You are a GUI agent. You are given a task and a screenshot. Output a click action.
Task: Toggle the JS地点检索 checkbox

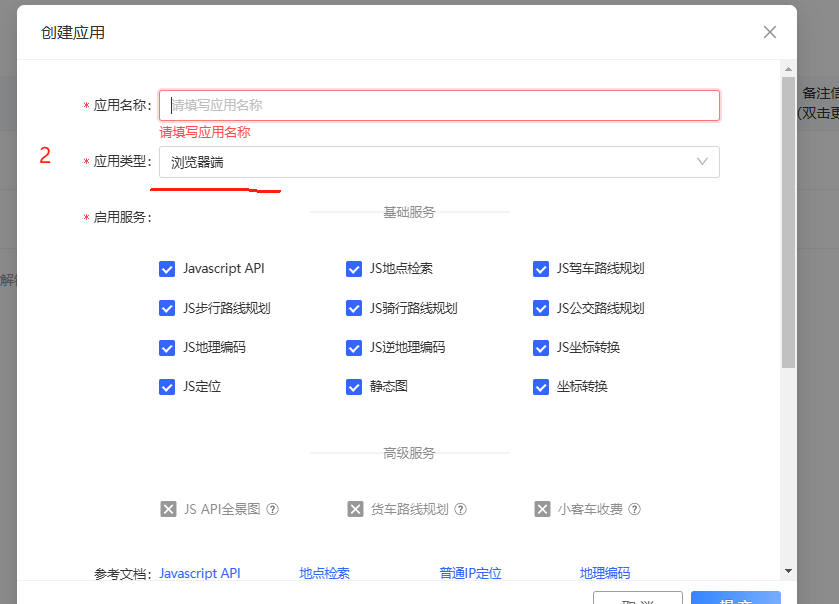(354, 269)
